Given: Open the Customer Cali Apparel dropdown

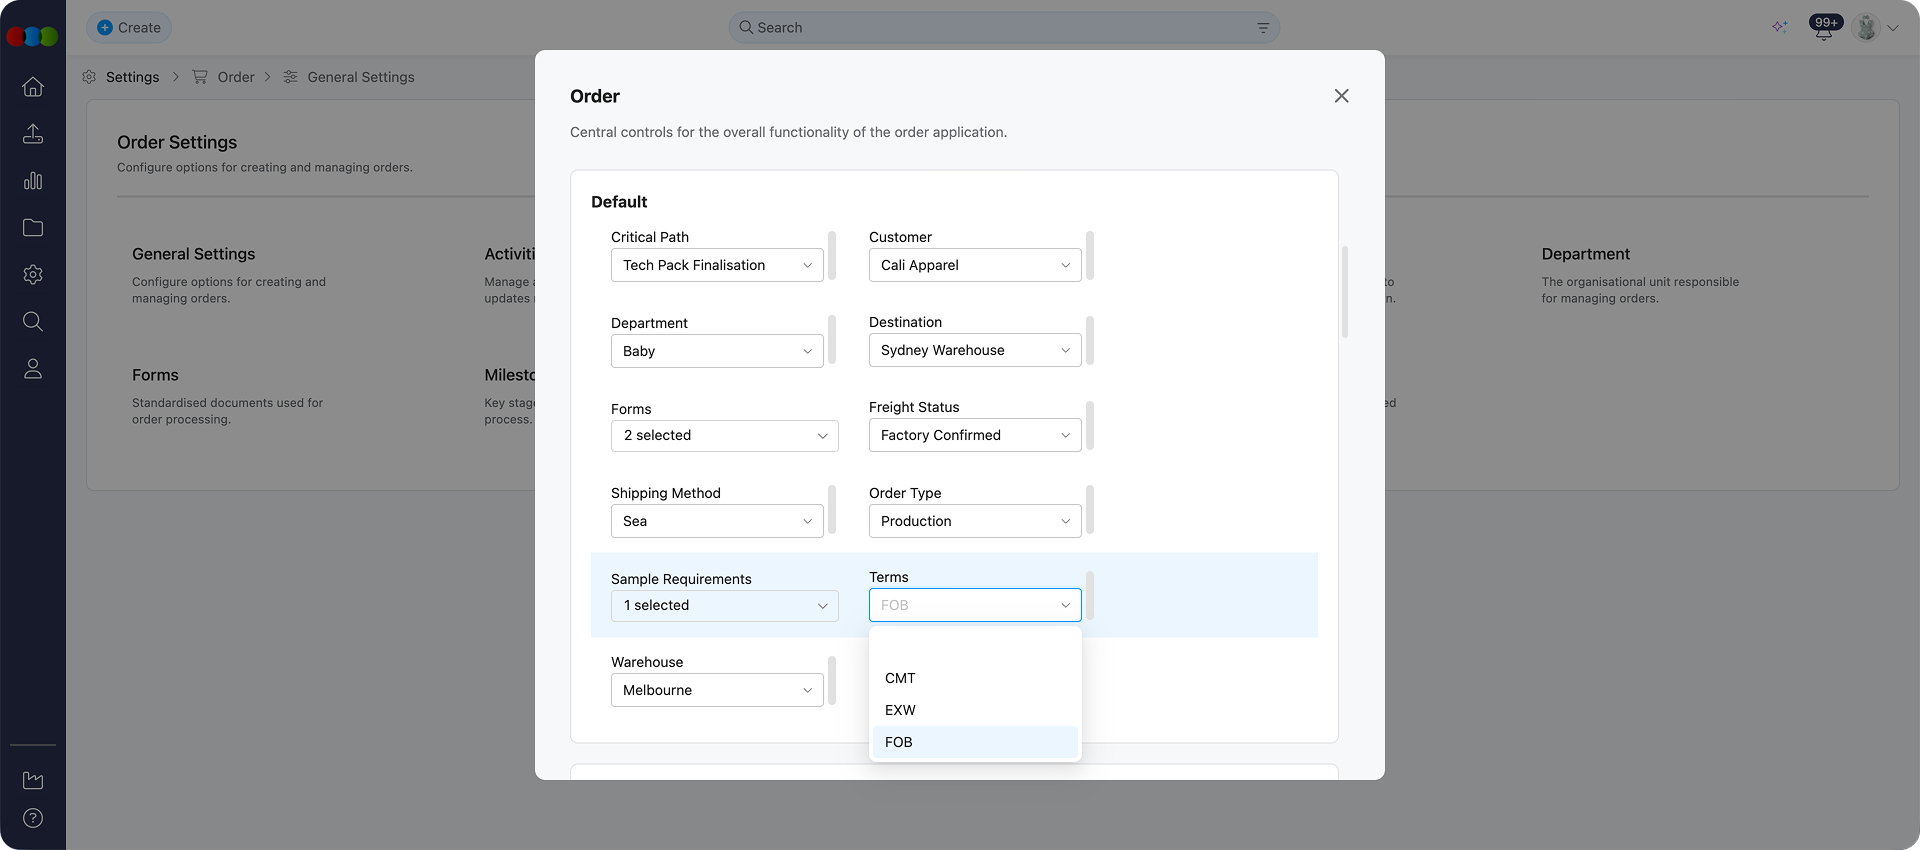Looking at the screenshot, I should [974, 265].
